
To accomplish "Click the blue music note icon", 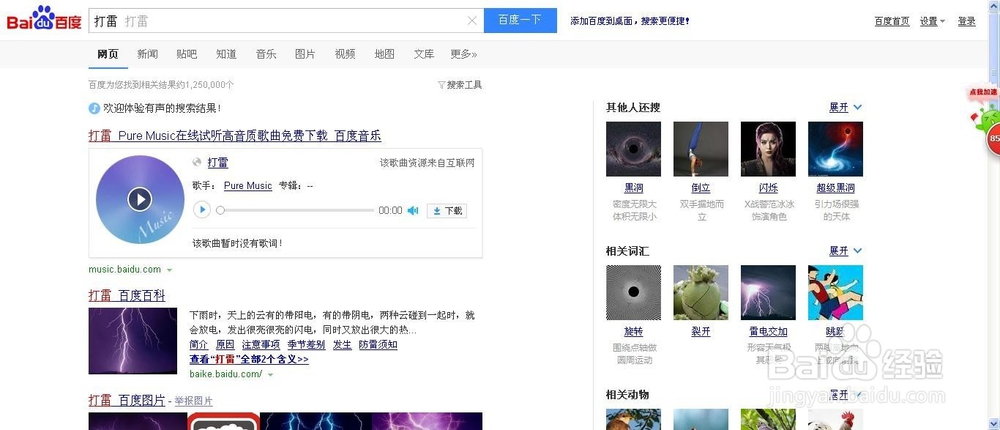I will pyautogui.click(x=94, y=108).
